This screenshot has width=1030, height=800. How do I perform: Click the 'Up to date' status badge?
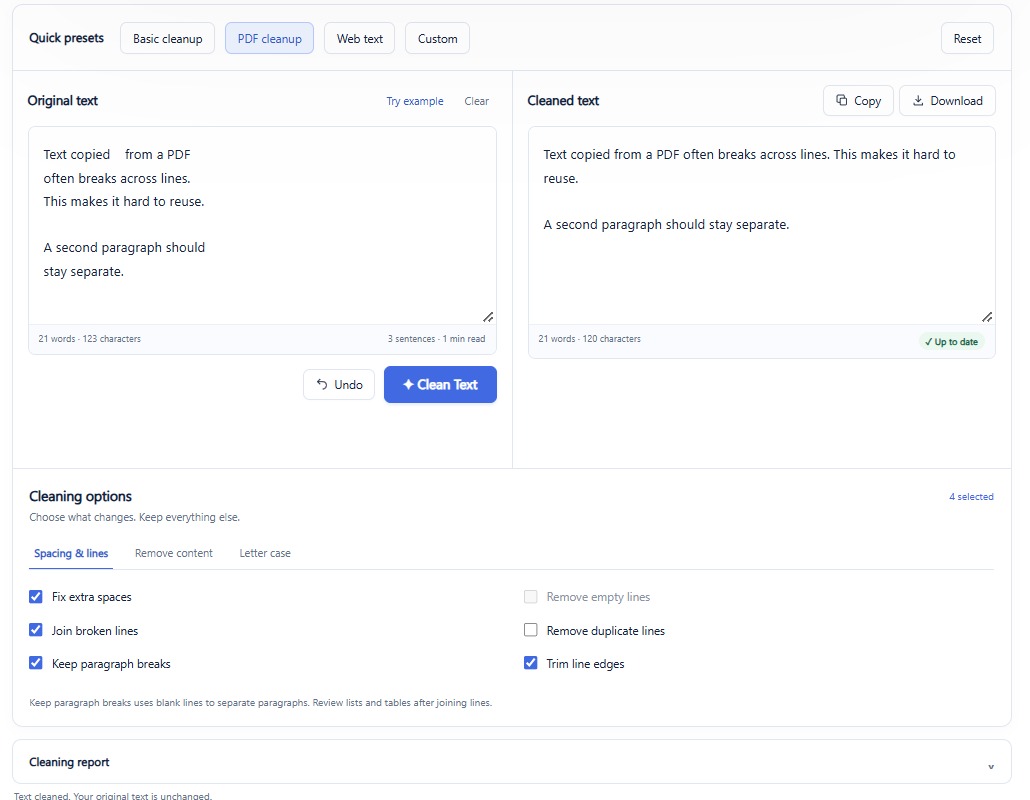951,342
